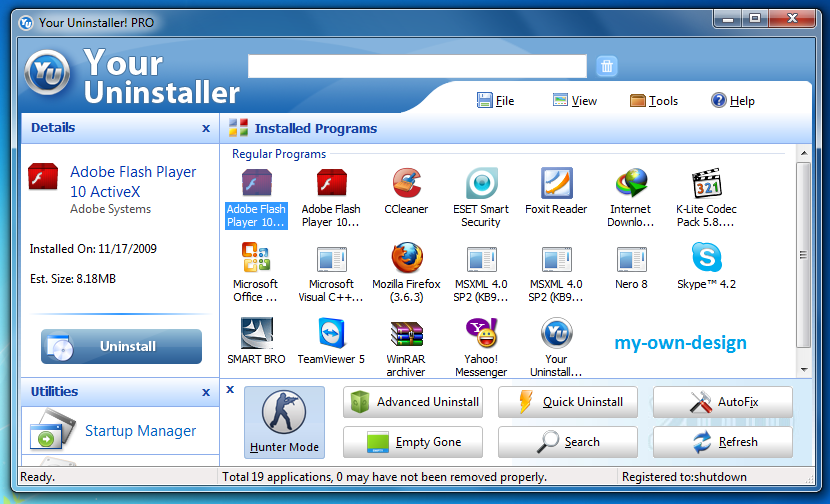The height and width of the screenshot is (504, 830).
Task: Click 'Adobe Systems' publisher text
Action: [111, 209]
